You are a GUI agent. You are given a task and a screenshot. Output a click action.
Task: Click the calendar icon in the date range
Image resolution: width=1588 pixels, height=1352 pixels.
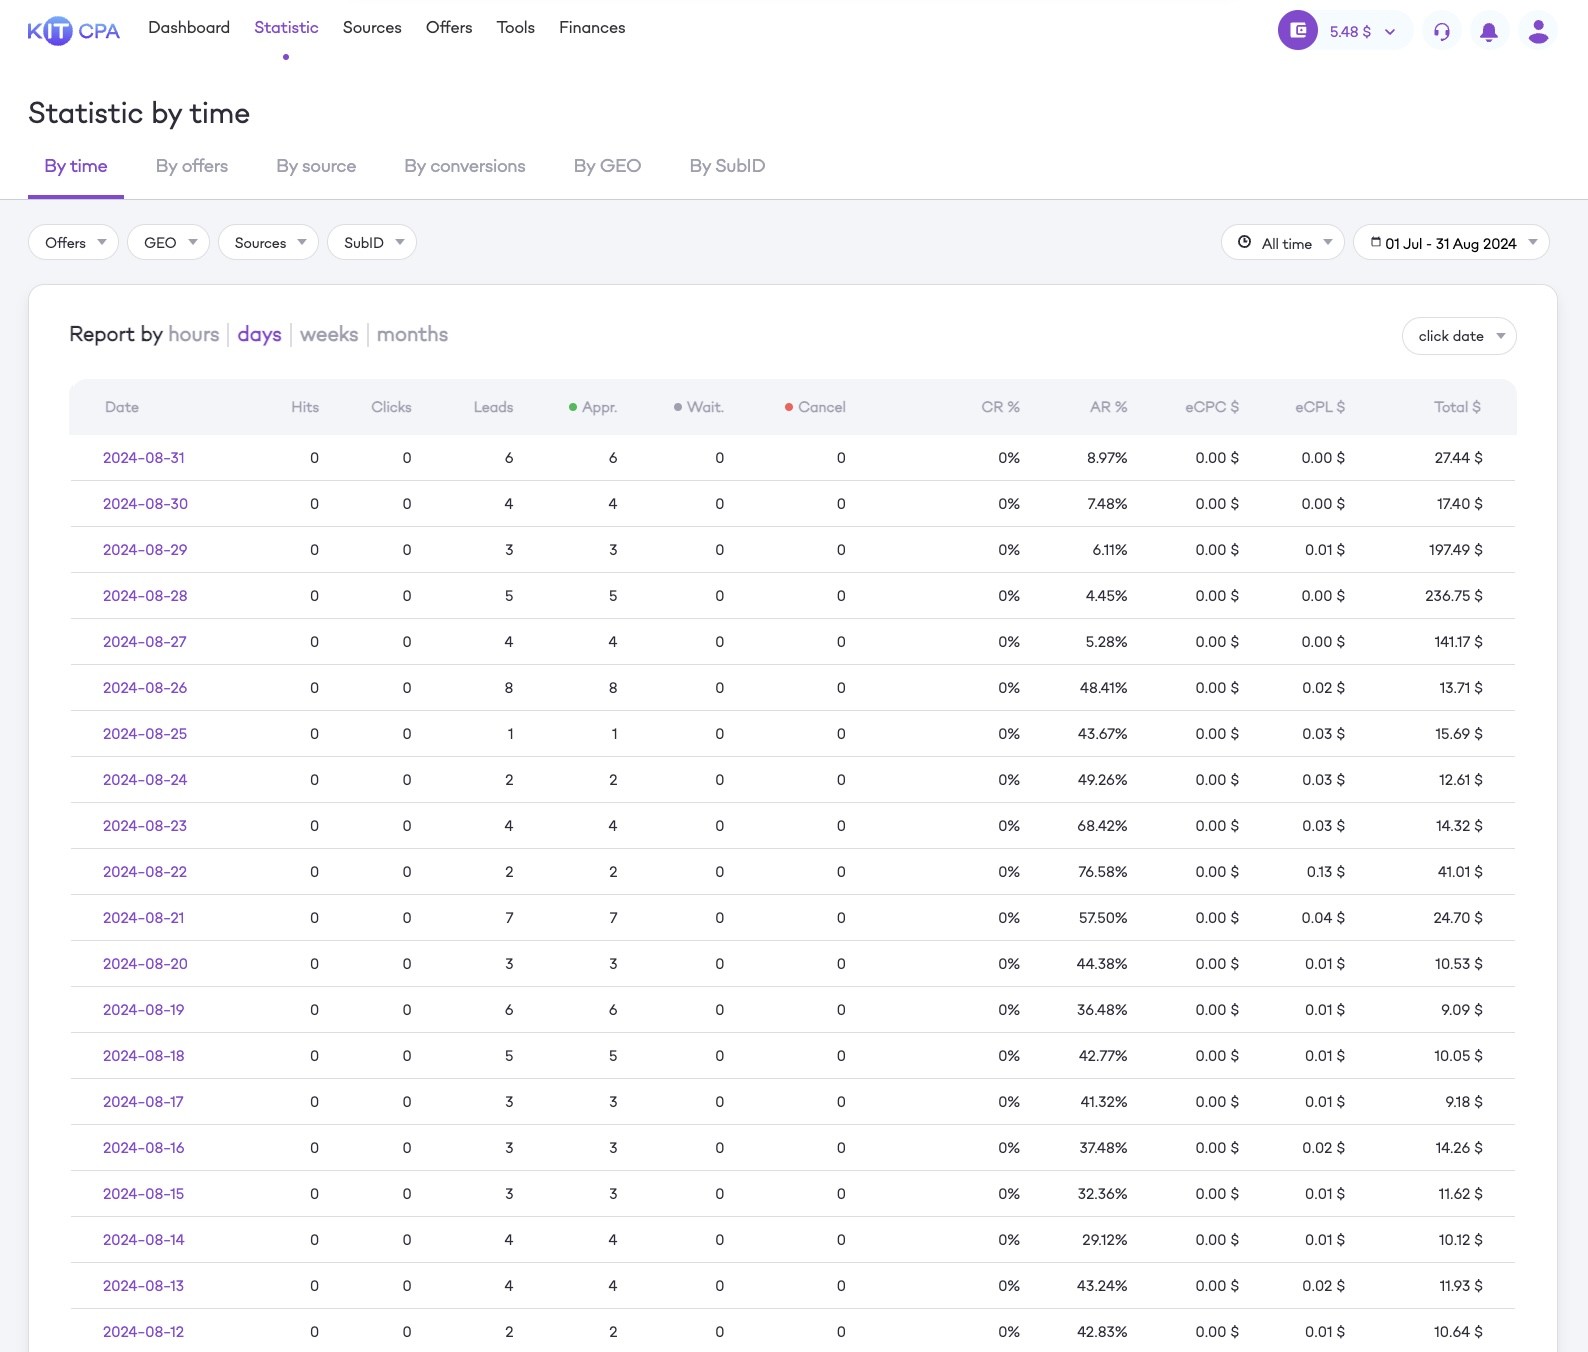pyautogui.click(x=1376, y=242)
